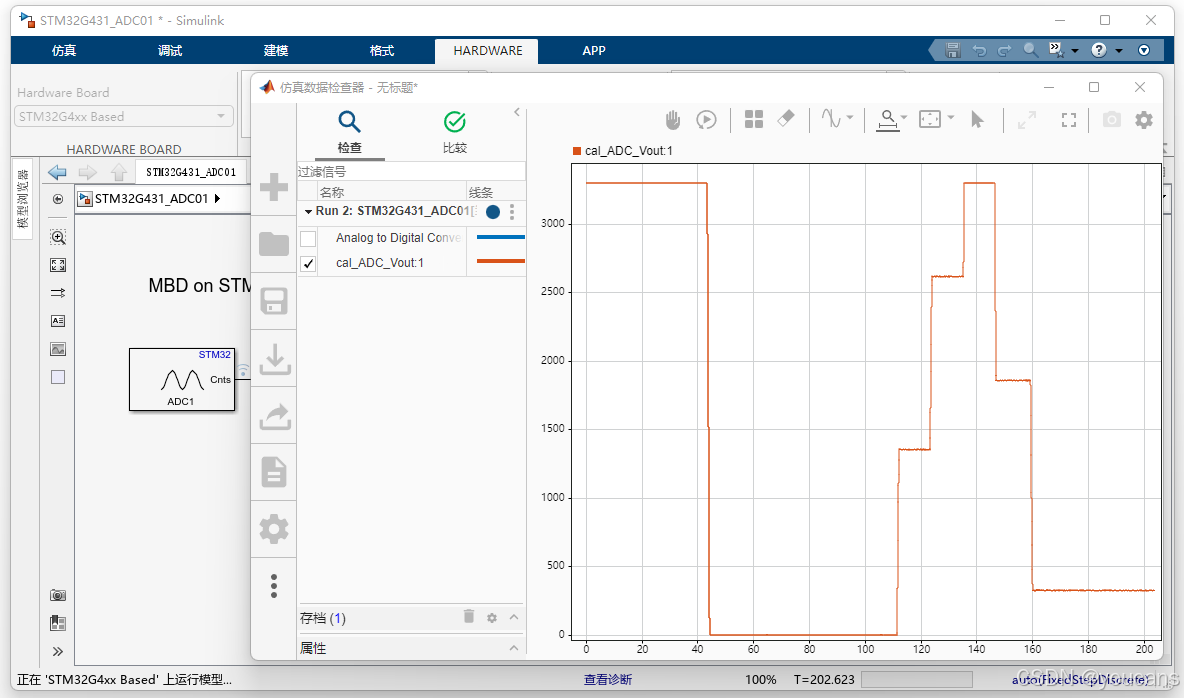Collapse the inspector left panel with the chevron
This screenshot has height=698, width=1184.
(x=517, y=112)
